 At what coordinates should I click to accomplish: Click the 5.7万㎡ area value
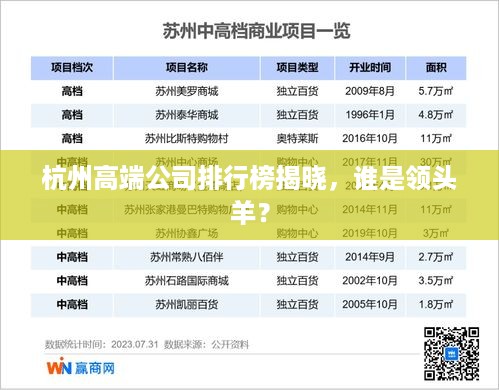point(436,91)
